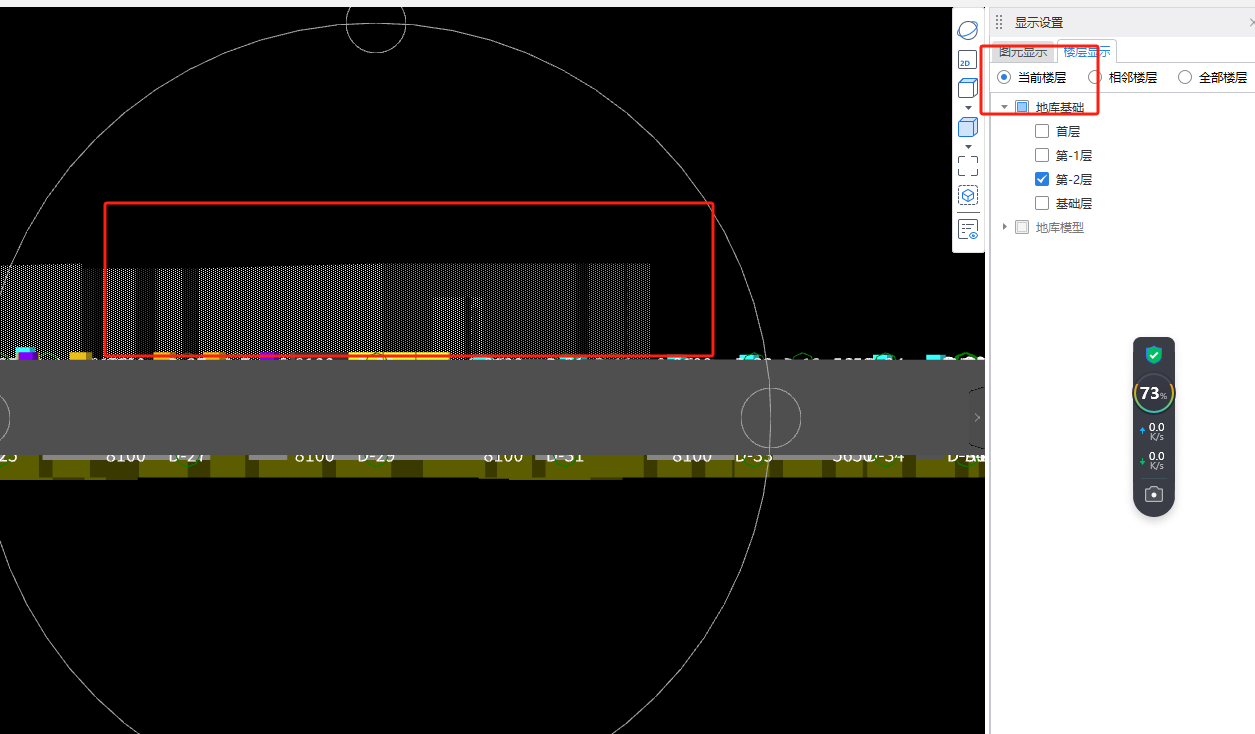Collapse the 地库基础 tree node

coord(1005,107)
